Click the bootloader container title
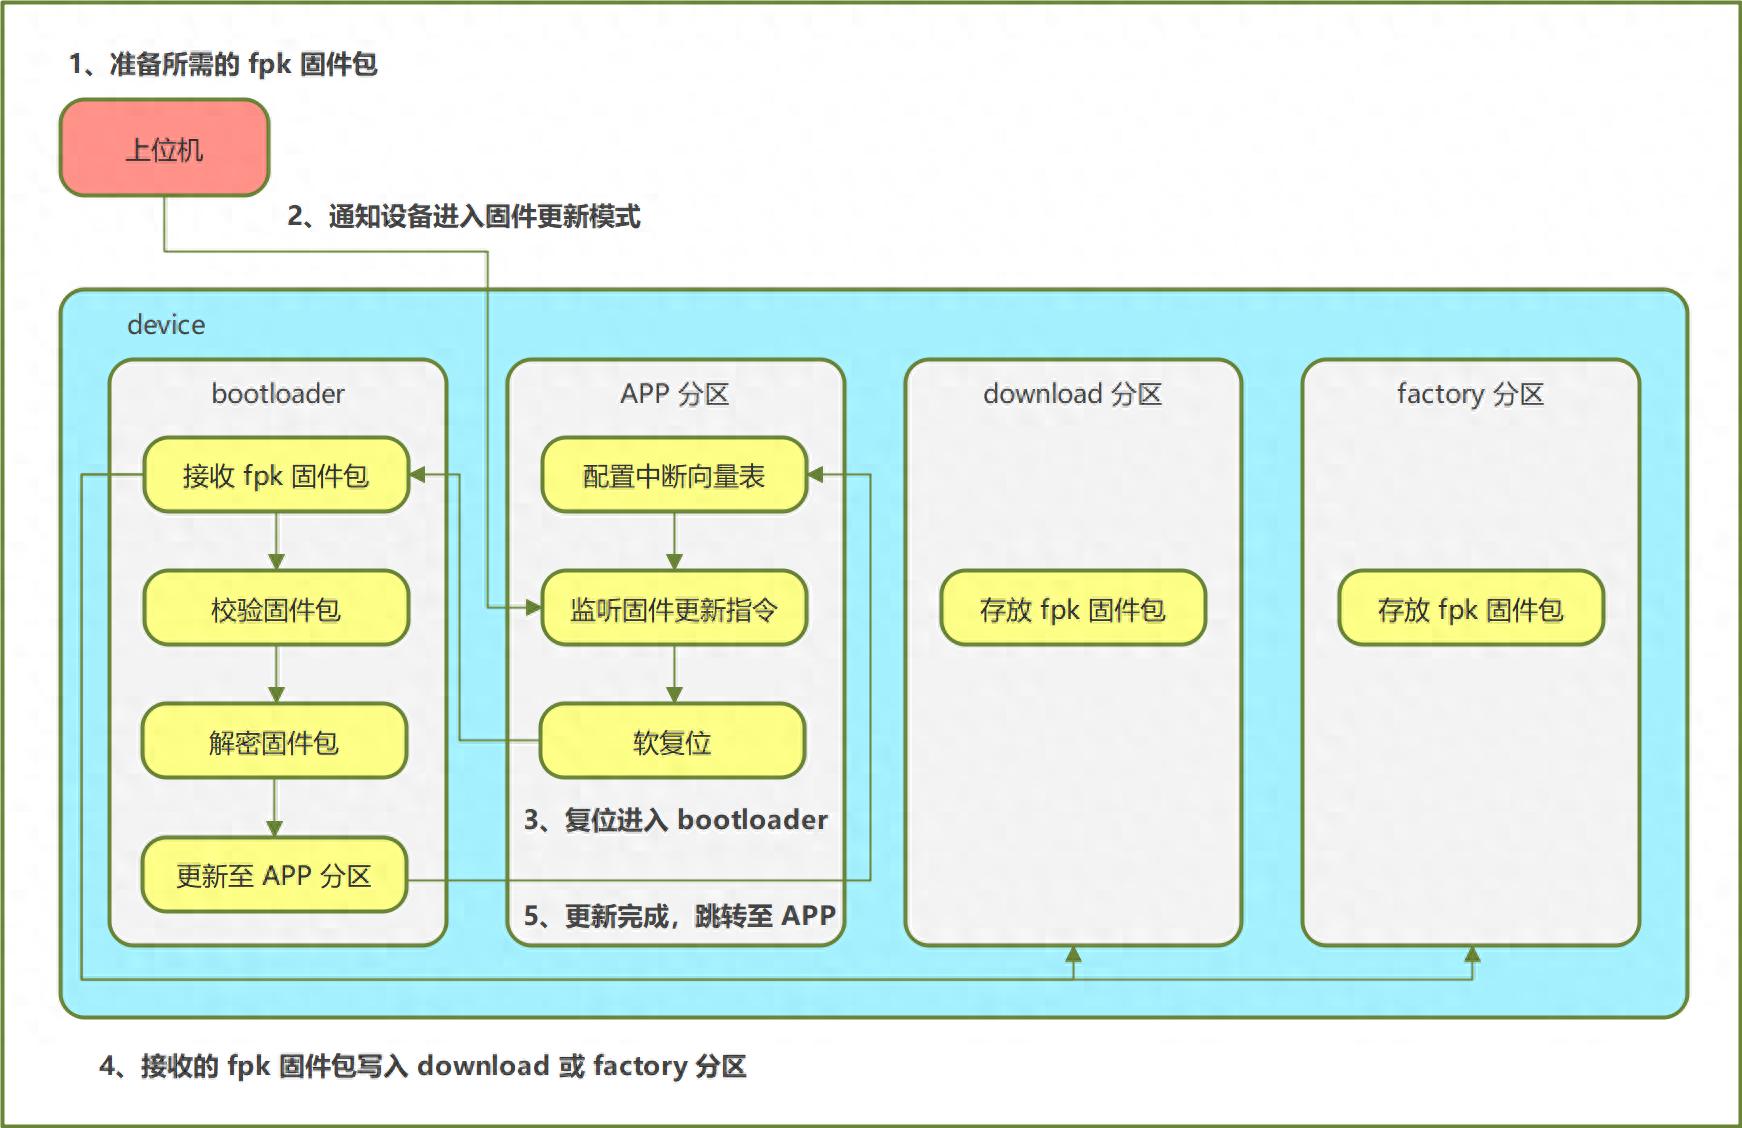 point(278,394)
